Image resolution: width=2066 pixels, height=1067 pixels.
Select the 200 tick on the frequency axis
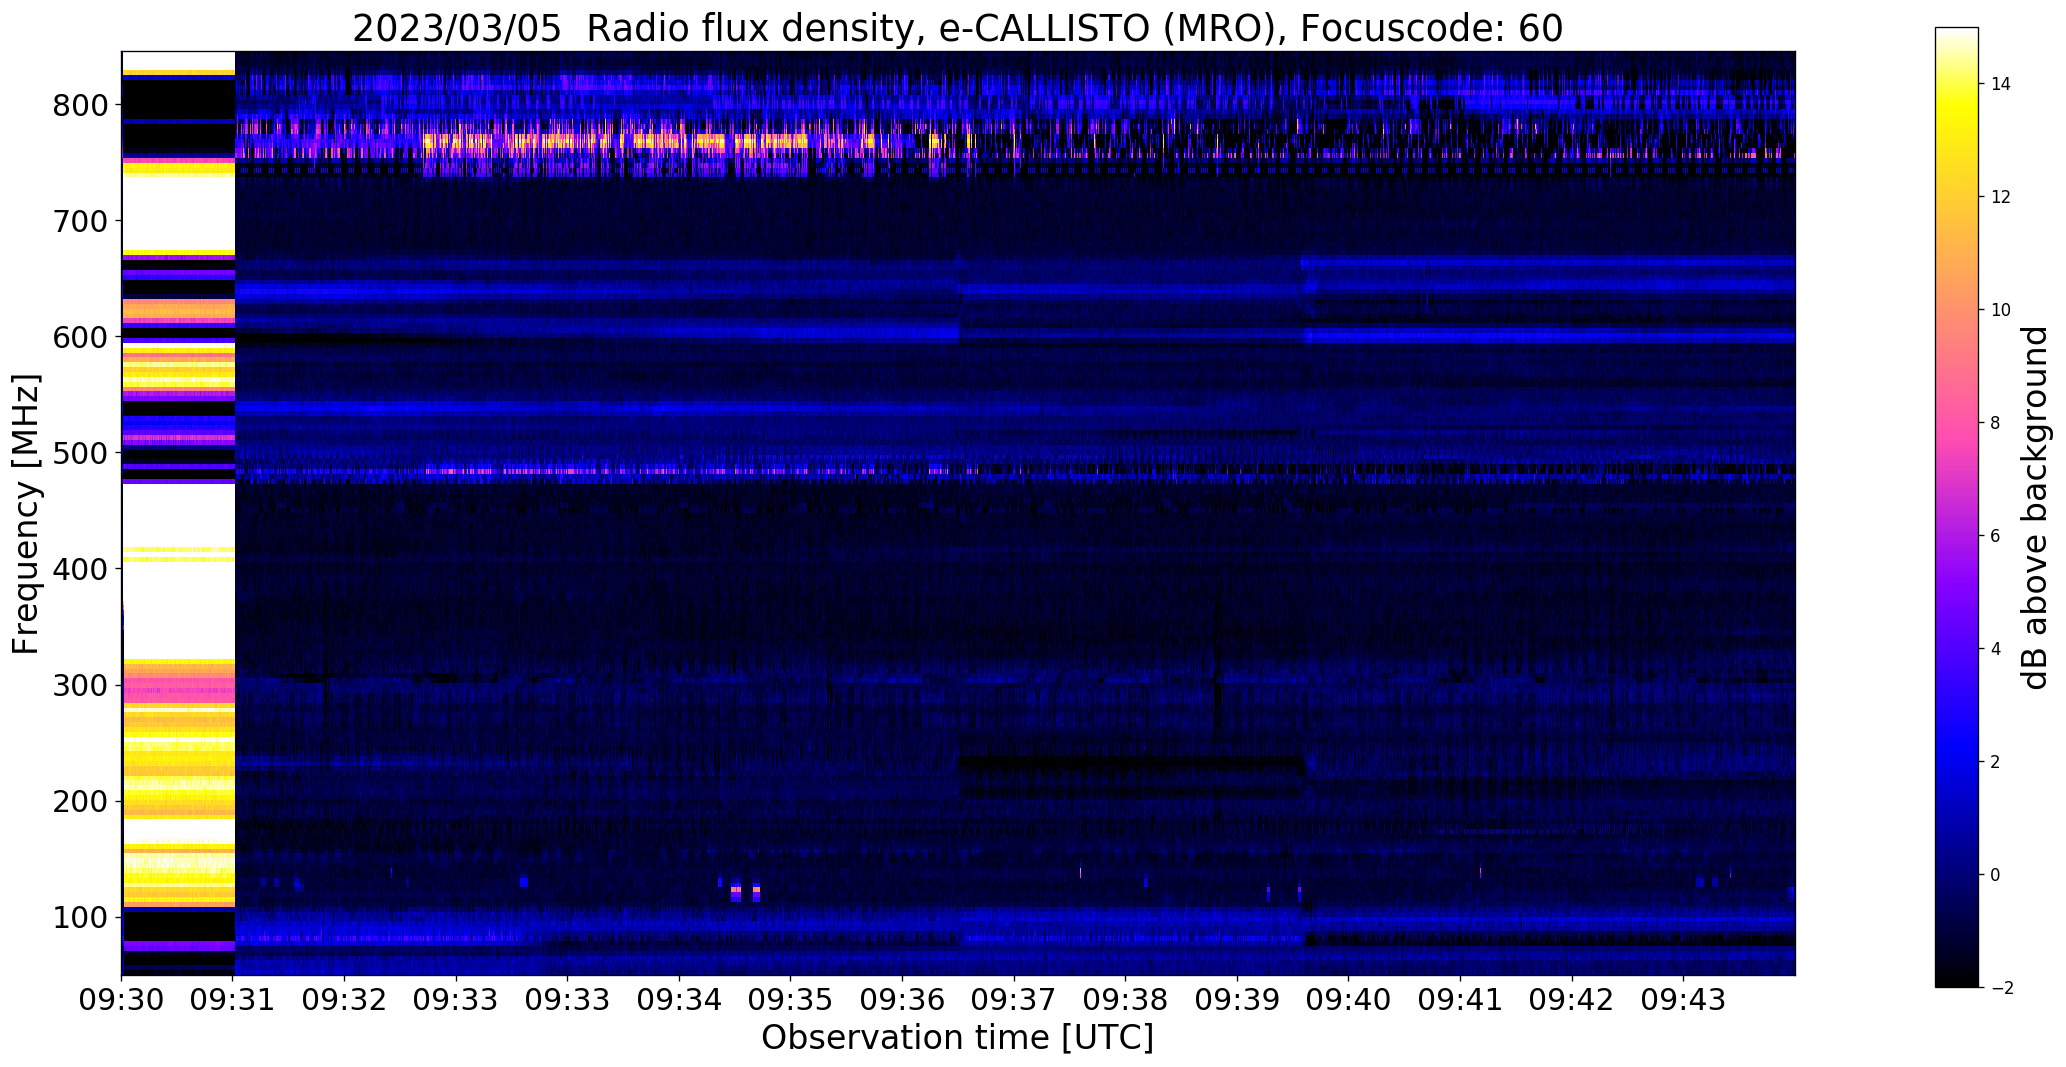(80, 802)
